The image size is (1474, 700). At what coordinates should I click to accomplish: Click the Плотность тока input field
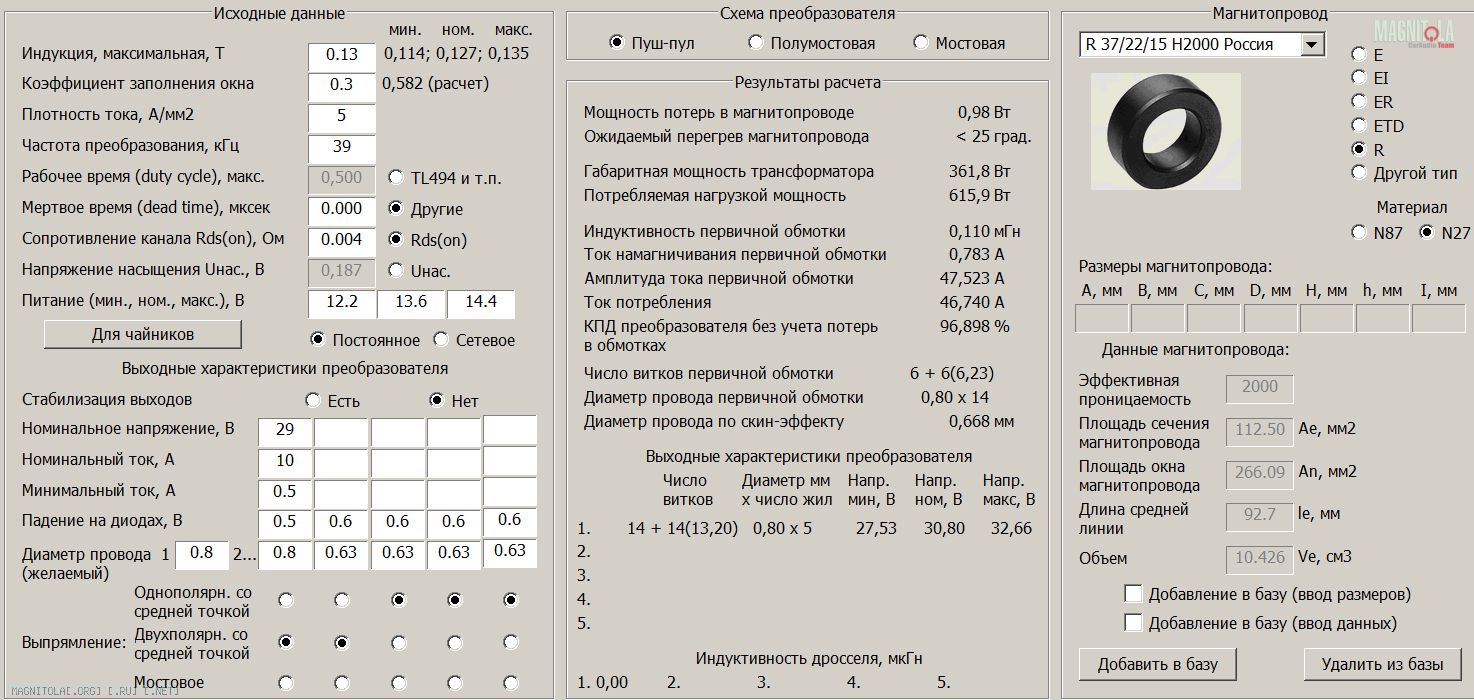[341, 116]
